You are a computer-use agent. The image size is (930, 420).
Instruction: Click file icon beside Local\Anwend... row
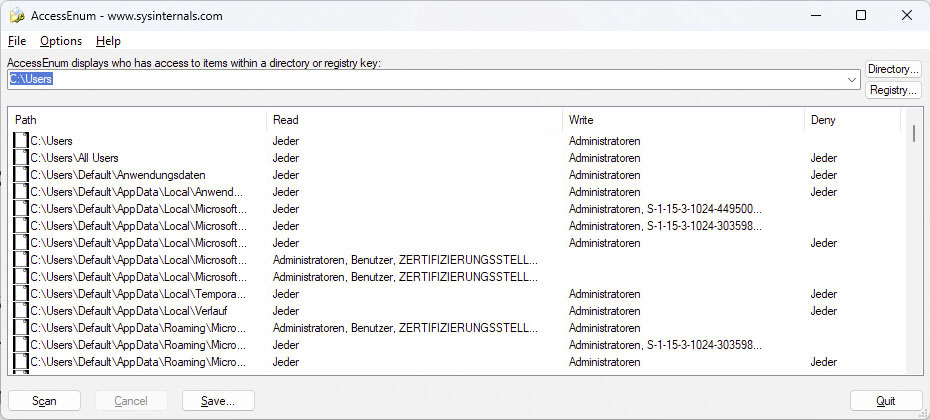21,192
